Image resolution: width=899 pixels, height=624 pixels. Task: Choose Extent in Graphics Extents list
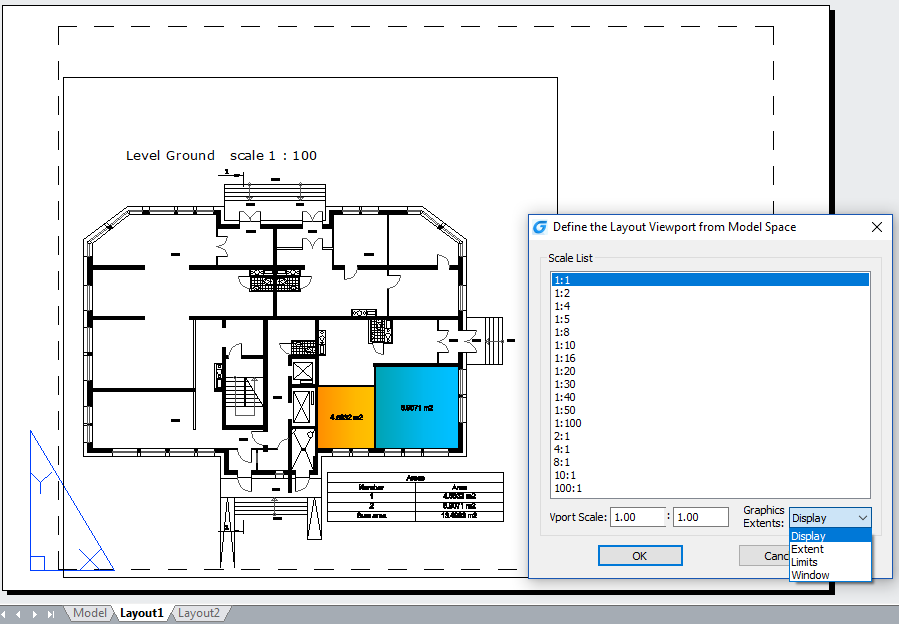pos(830,549)
